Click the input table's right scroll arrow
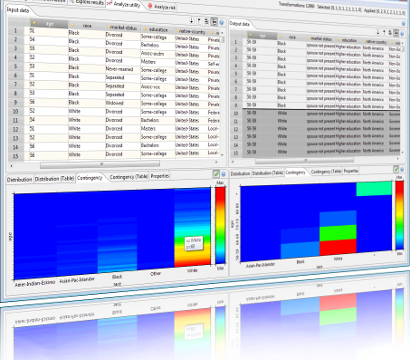The height and width of the screenshot is (360, 410). click(216, 162)
